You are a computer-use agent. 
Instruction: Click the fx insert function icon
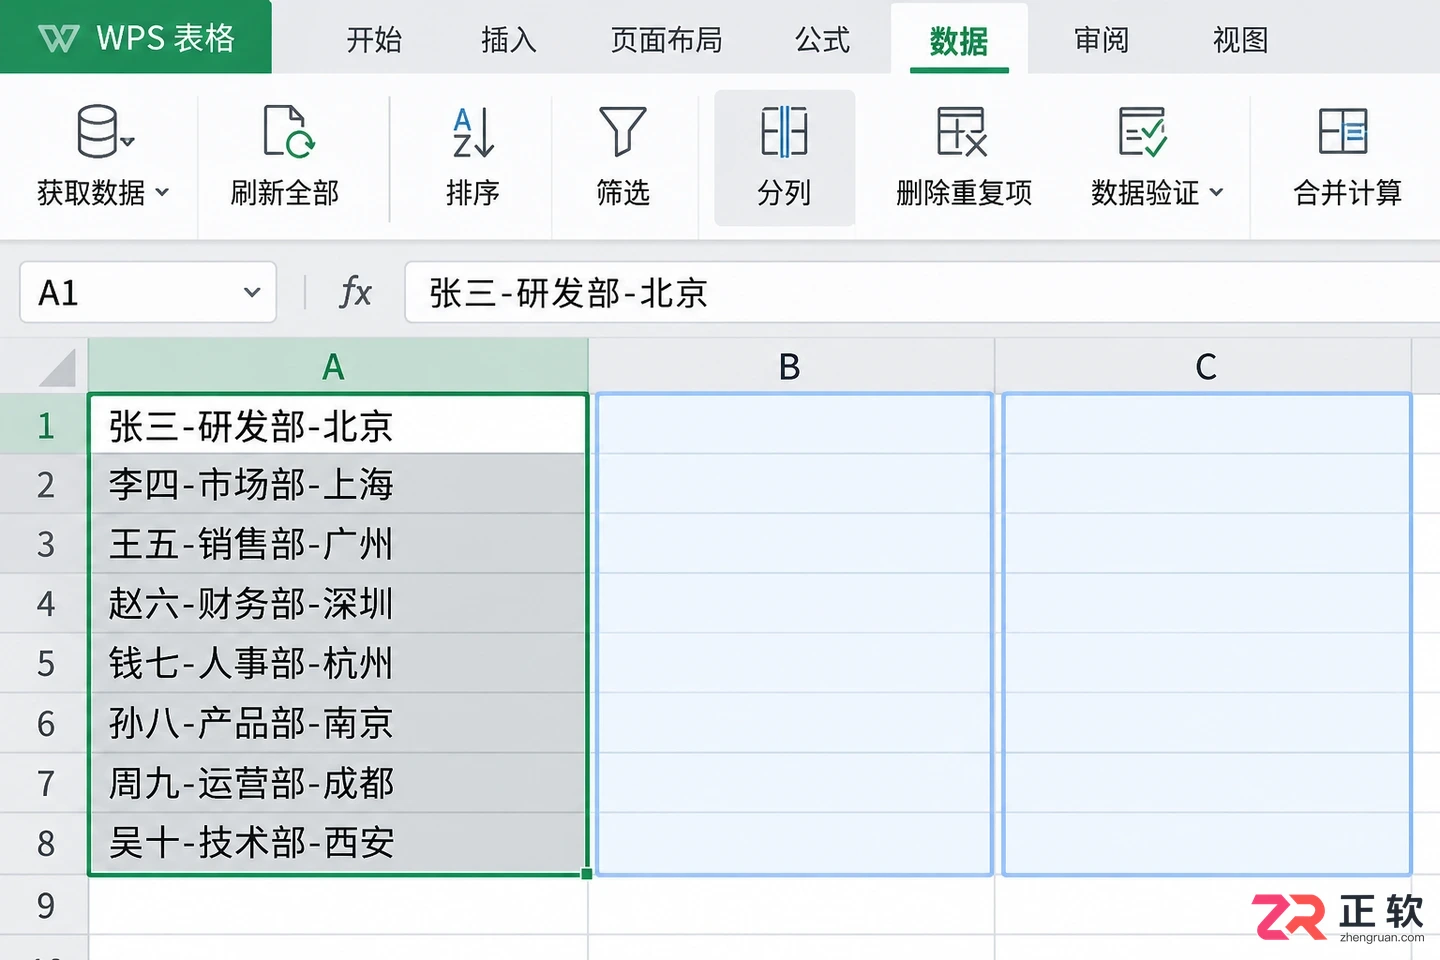[355, 293]
